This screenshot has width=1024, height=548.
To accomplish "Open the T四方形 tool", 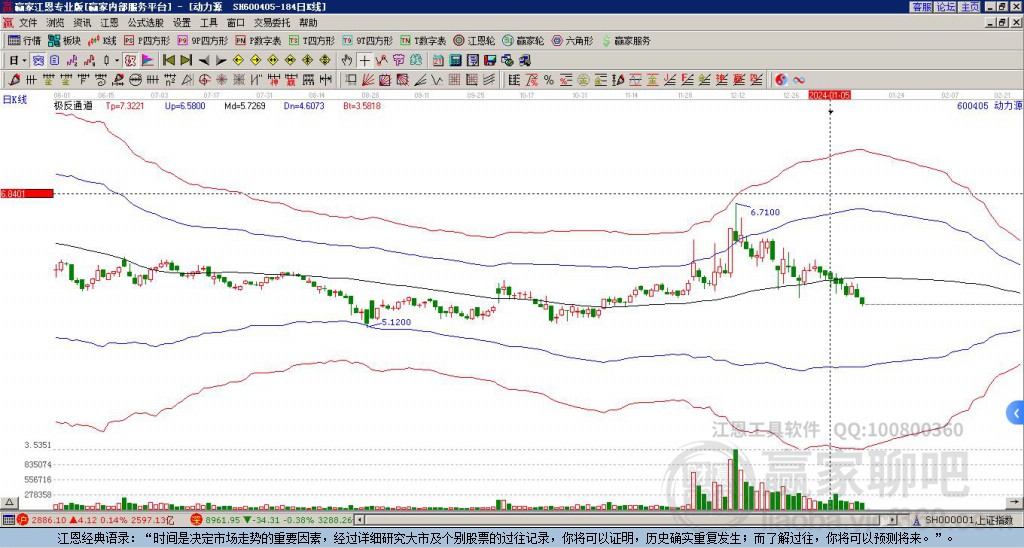I will click(312, 40).
